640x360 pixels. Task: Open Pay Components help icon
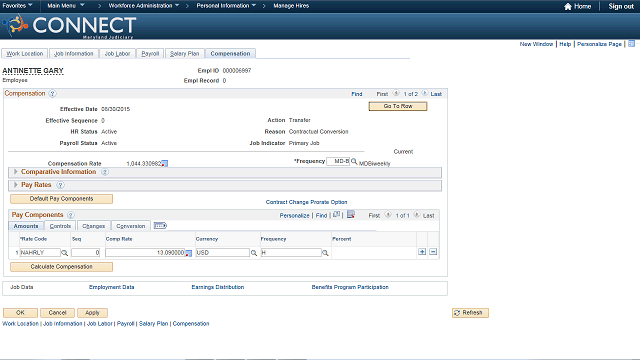point(71,215)
